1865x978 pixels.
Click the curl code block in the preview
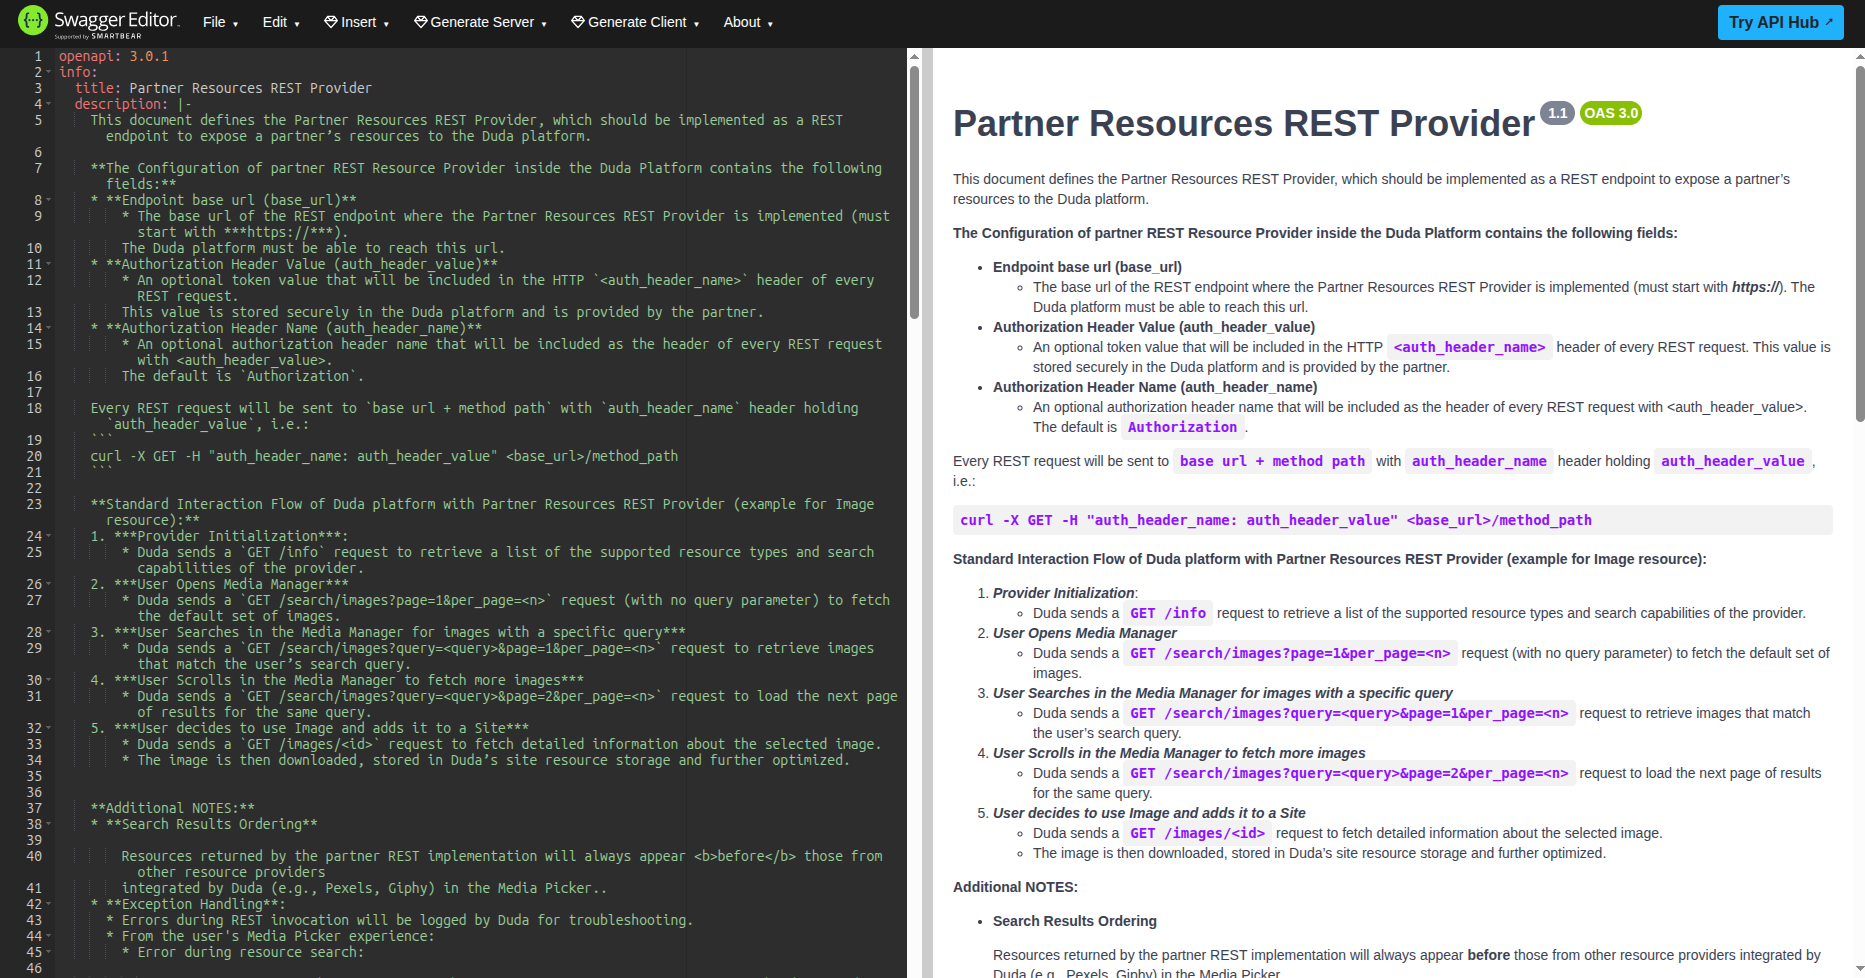pyautogui.click(x=1392, y=520)
